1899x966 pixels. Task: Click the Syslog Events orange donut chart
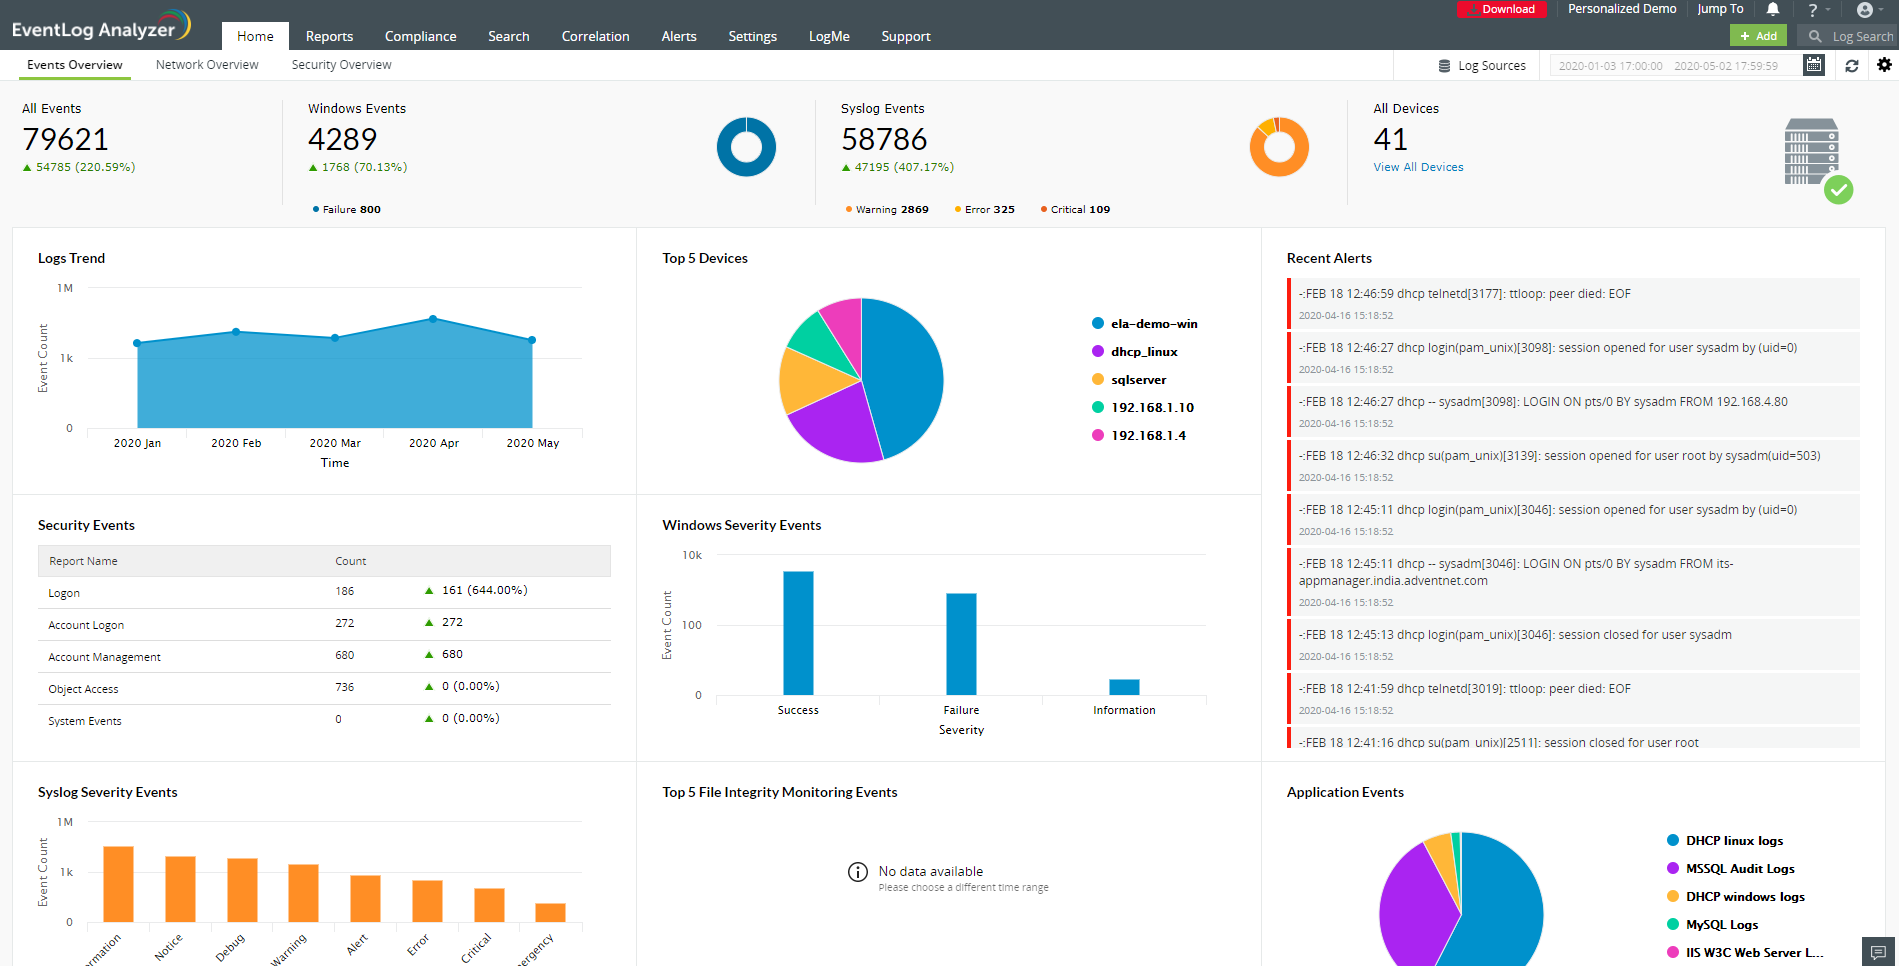(x=1279, y=147)
